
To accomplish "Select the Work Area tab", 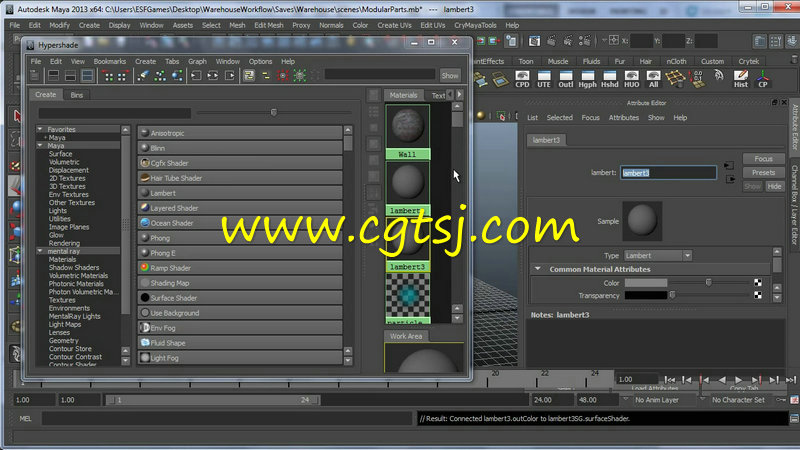I will [x=406, y=336].
